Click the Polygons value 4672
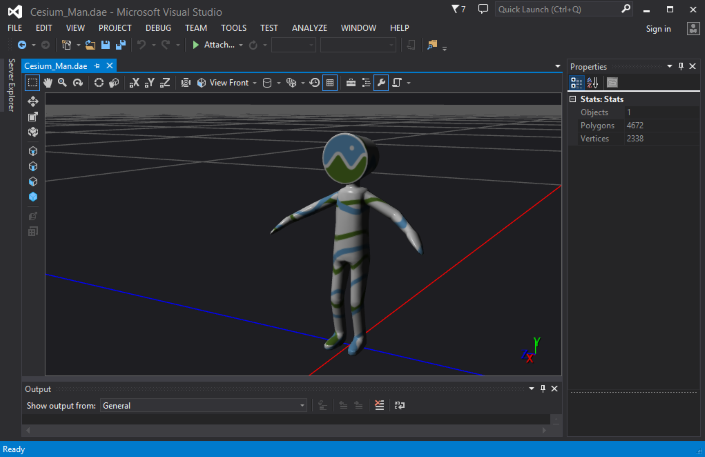Image resolution: width=705 pixels, height=457 pixels. click(635, 125)
